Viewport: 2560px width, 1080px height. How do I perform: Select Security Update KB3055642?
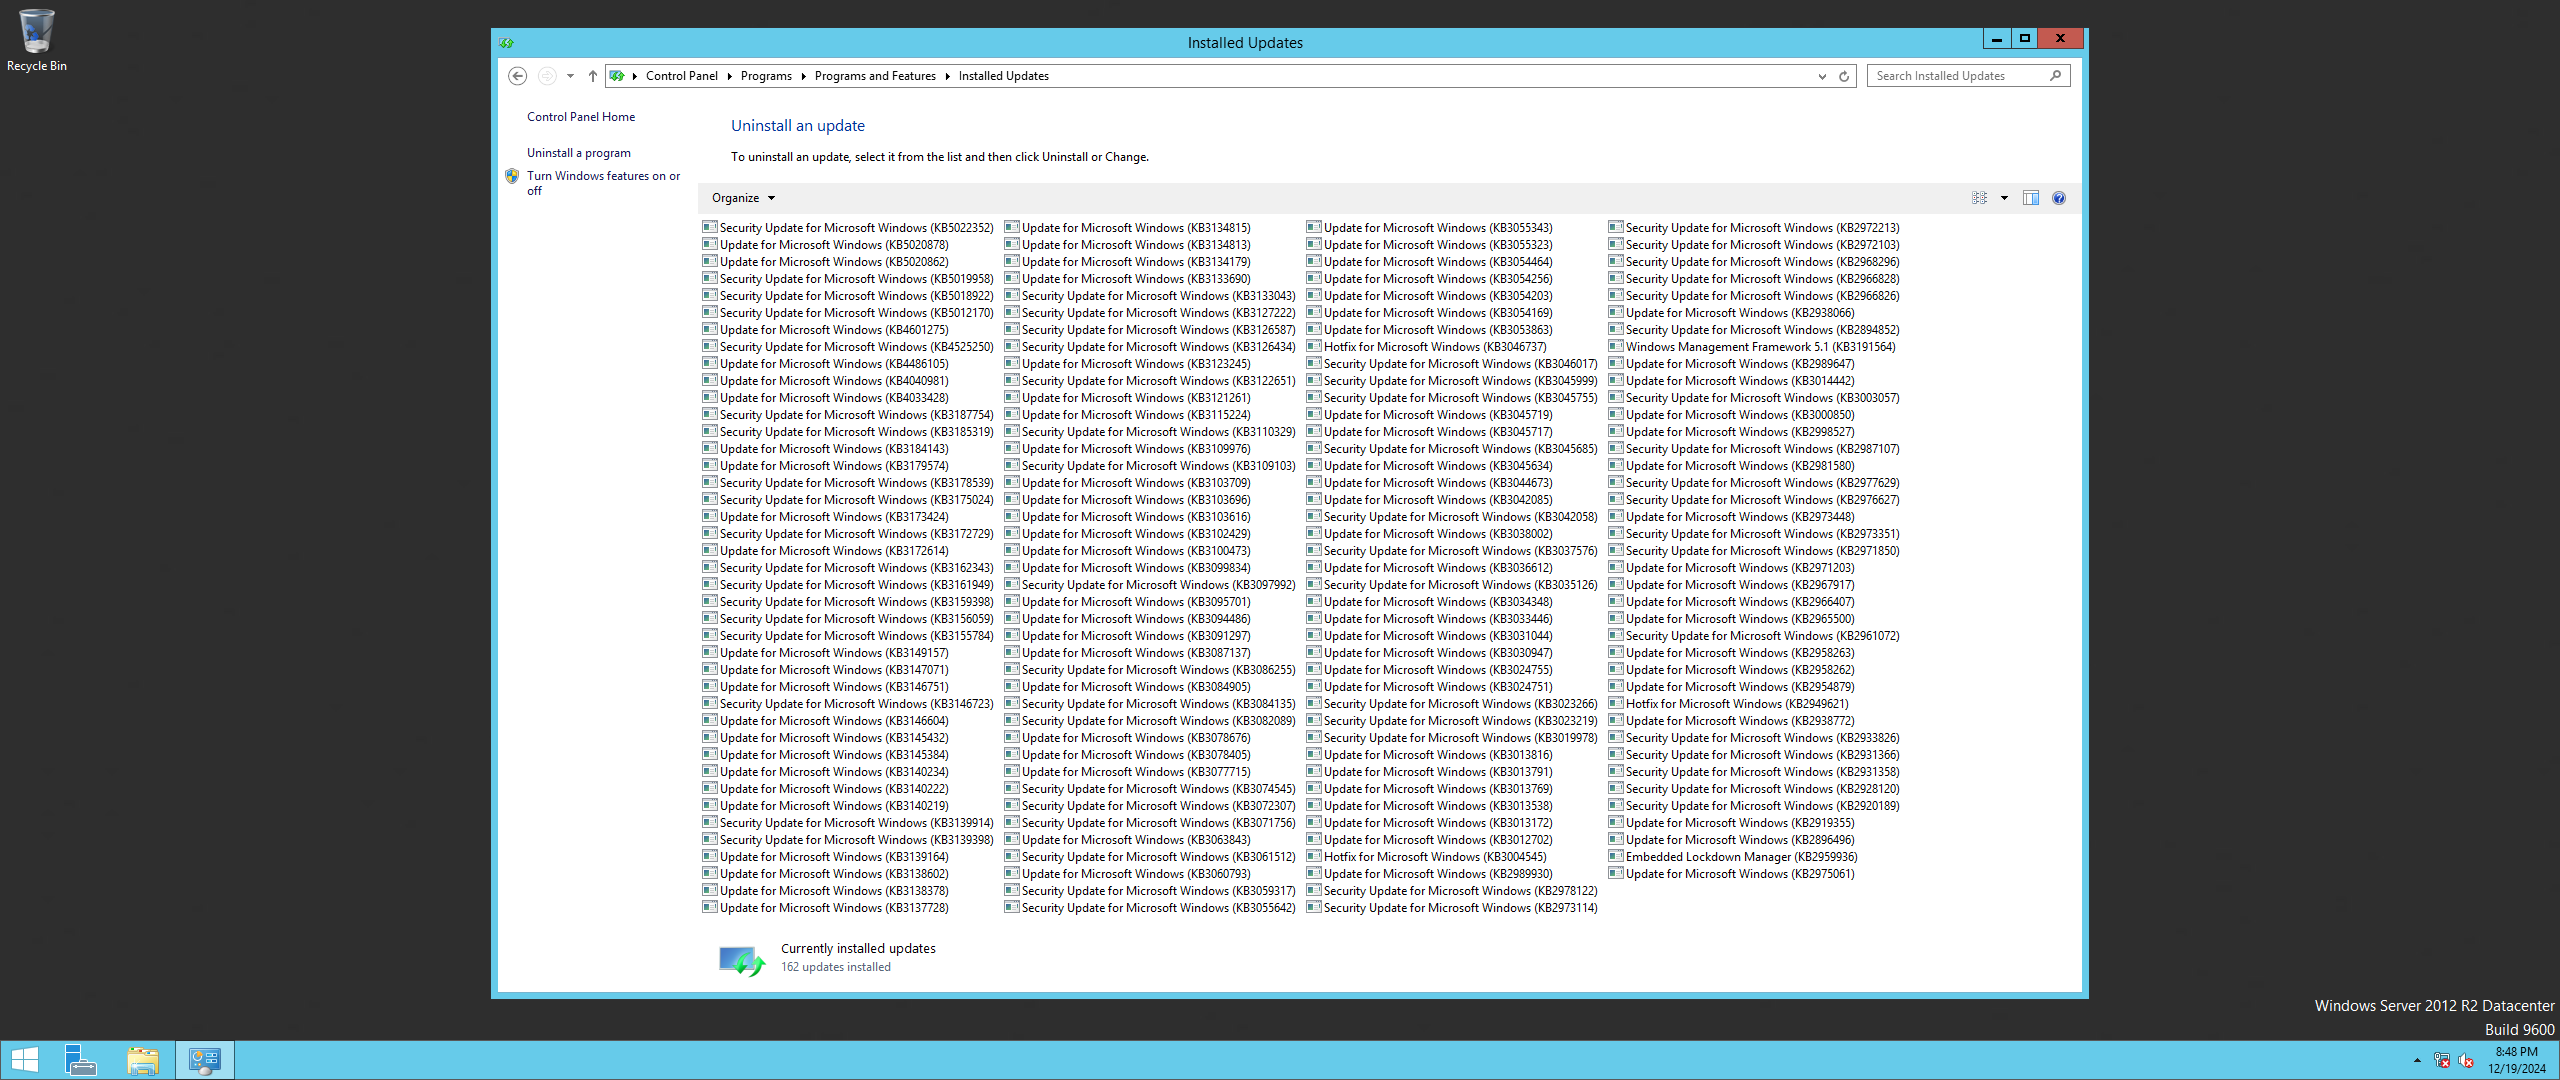tap(1150, 908)
